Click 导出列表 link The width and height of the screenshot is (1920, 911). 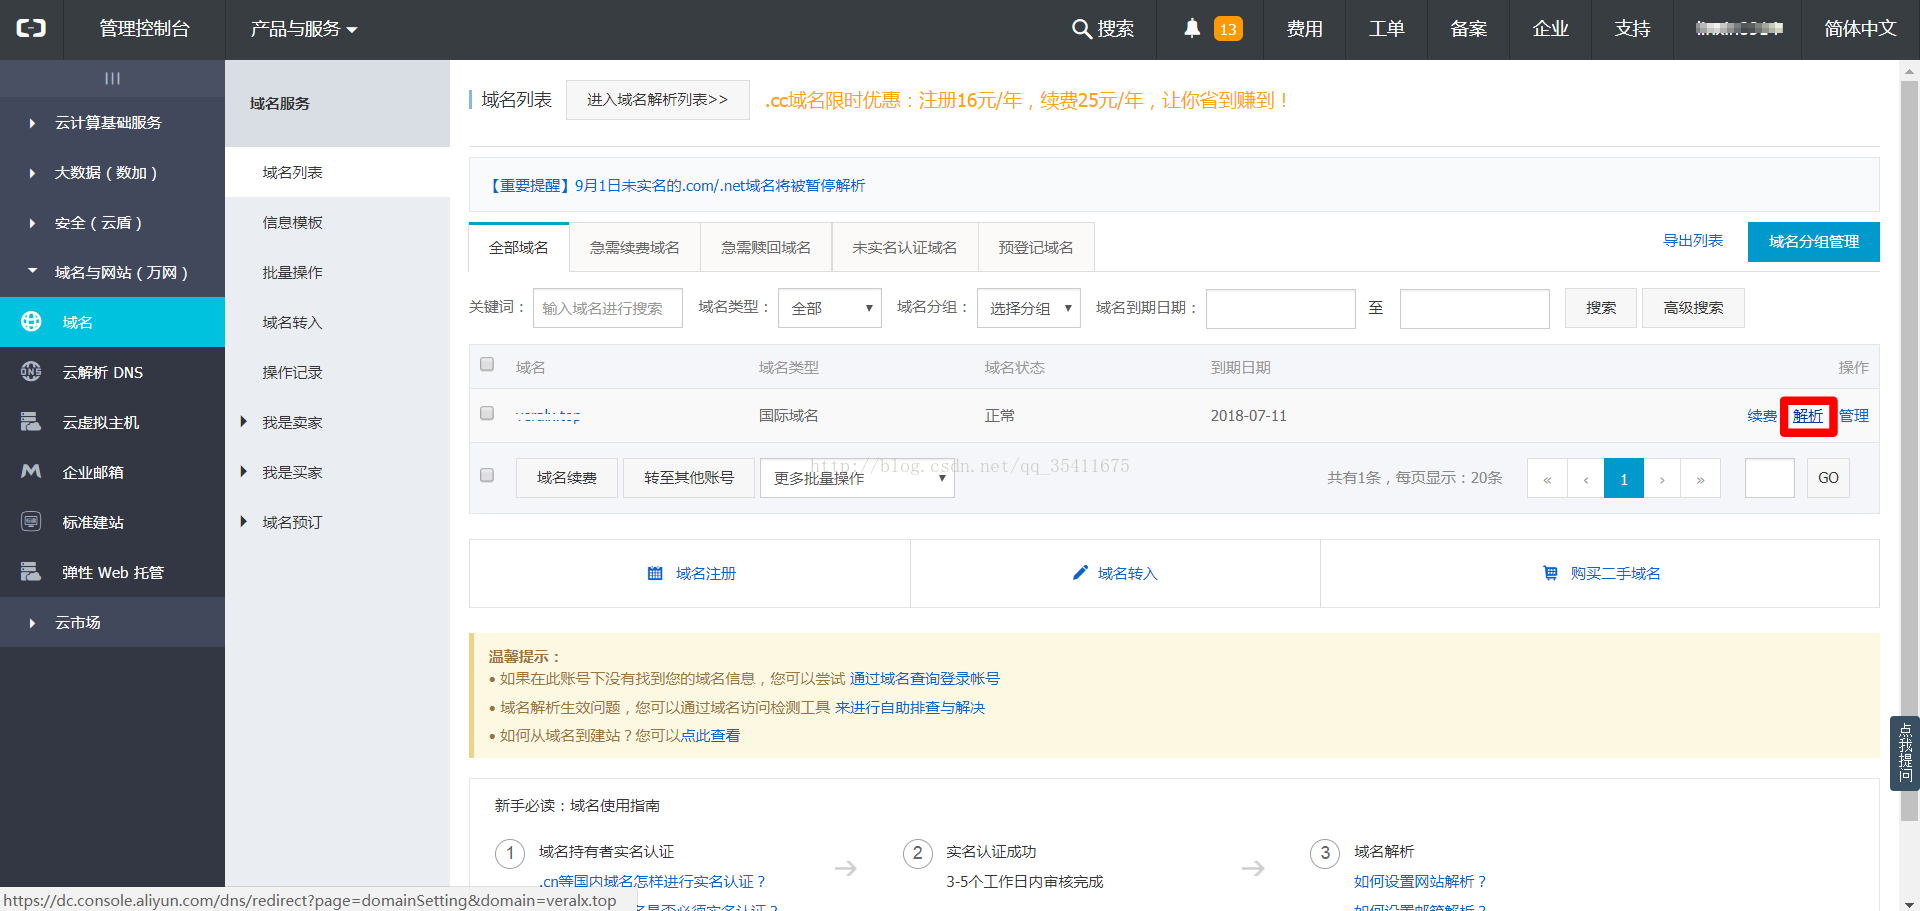pyautogui.click(x=1692, y=241)
